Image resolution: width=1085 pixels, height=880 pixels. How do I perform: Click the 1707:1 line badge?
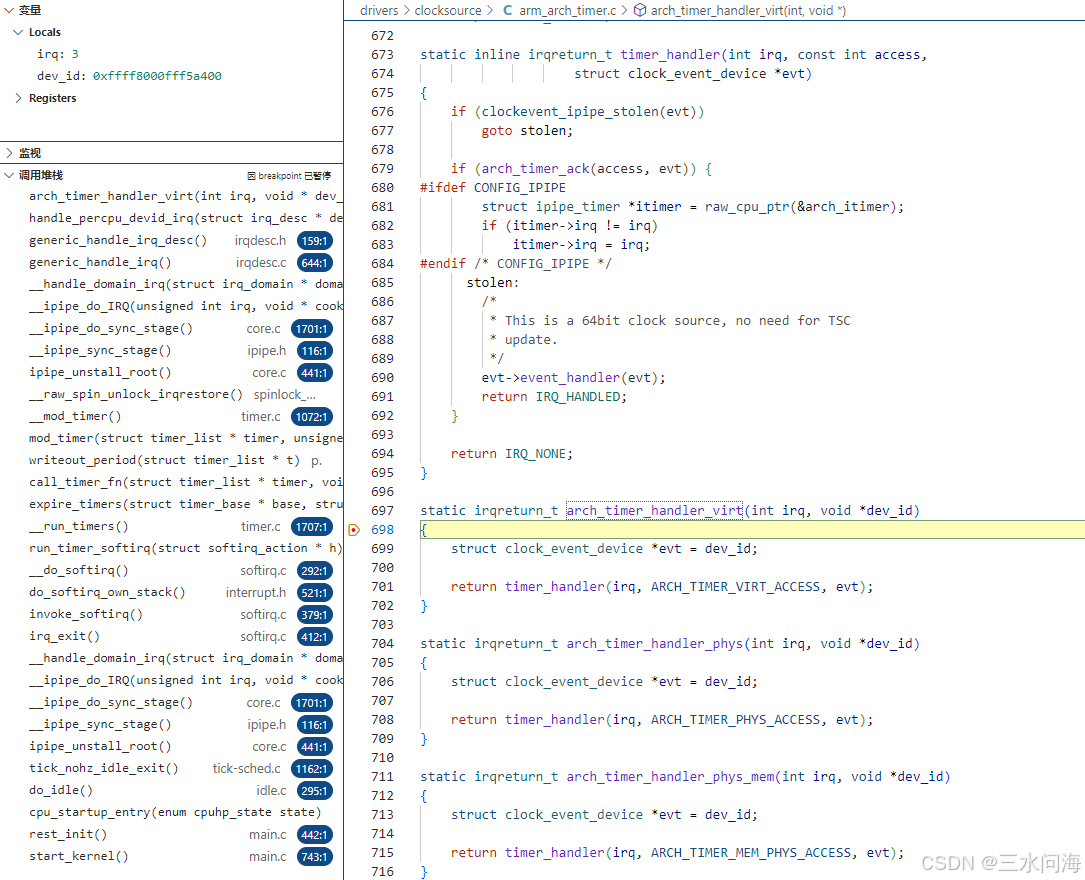pos(311,527)
